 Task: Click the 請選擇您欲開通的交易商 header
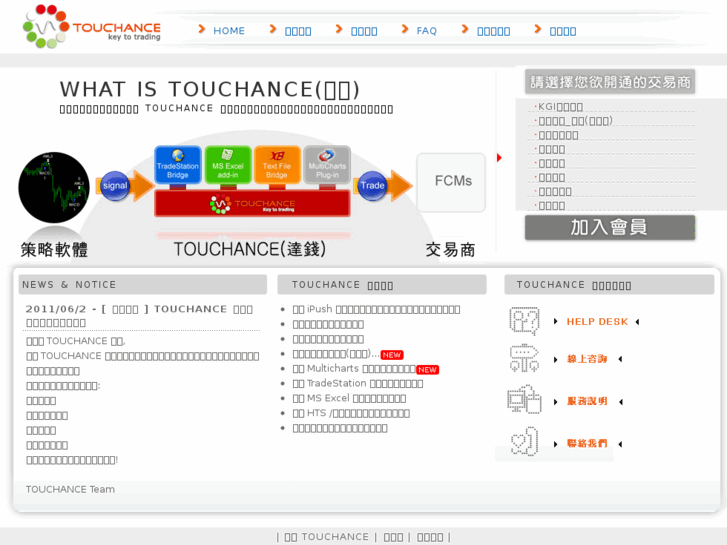610,82
